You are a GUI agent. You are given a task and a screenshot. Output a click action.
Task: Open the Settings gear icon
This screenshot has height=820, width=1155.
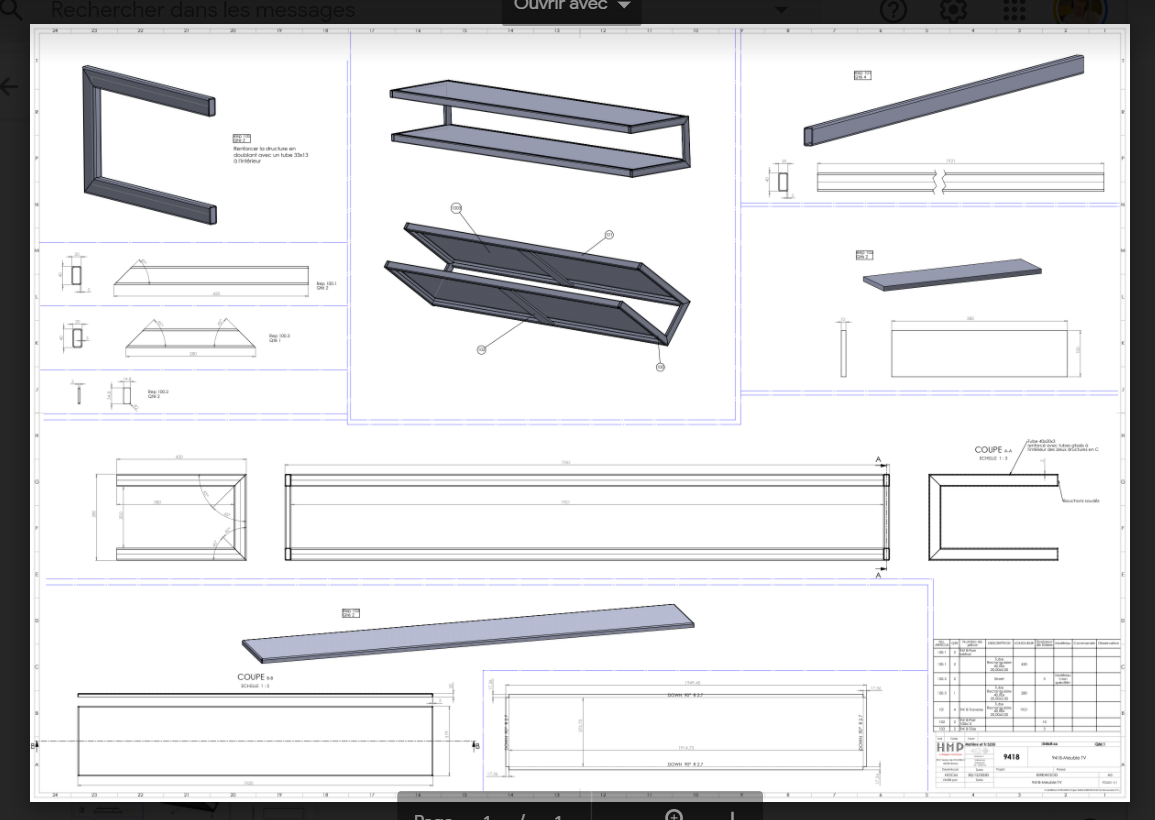(953, 11)
